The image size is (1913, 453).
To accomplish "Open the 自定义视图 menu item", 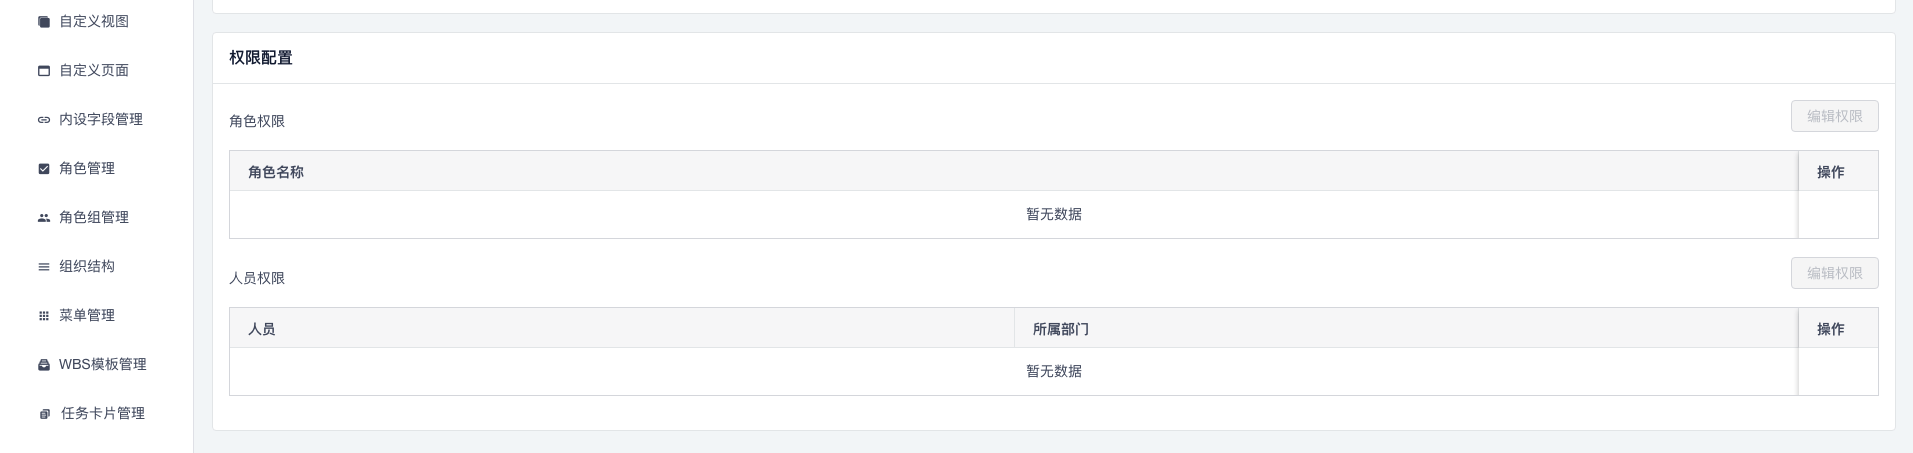I will pyautogui.click(x=96, y=21).
